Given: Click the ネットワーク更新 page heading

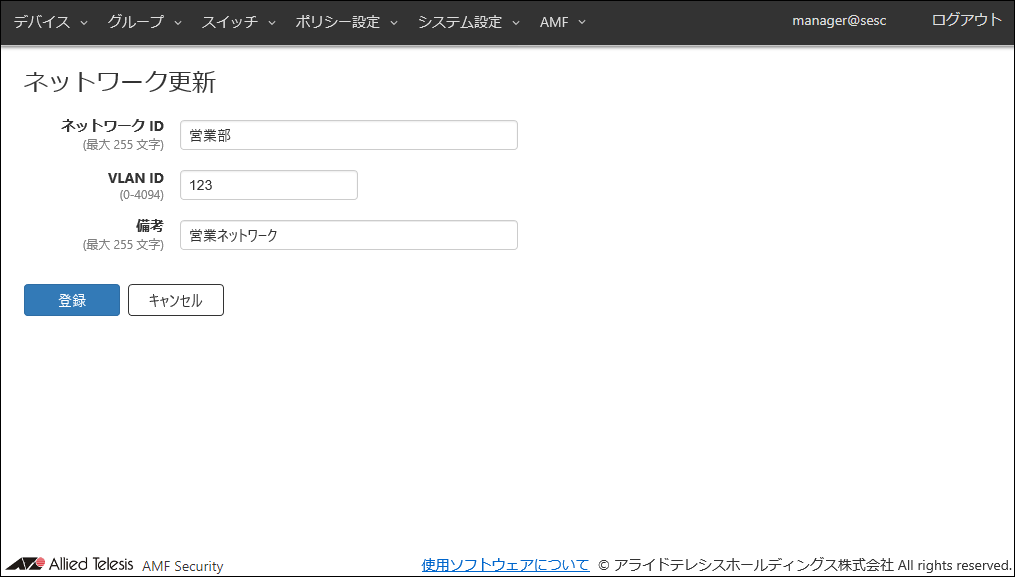Looking at the screenshot, I should point(119,82).
